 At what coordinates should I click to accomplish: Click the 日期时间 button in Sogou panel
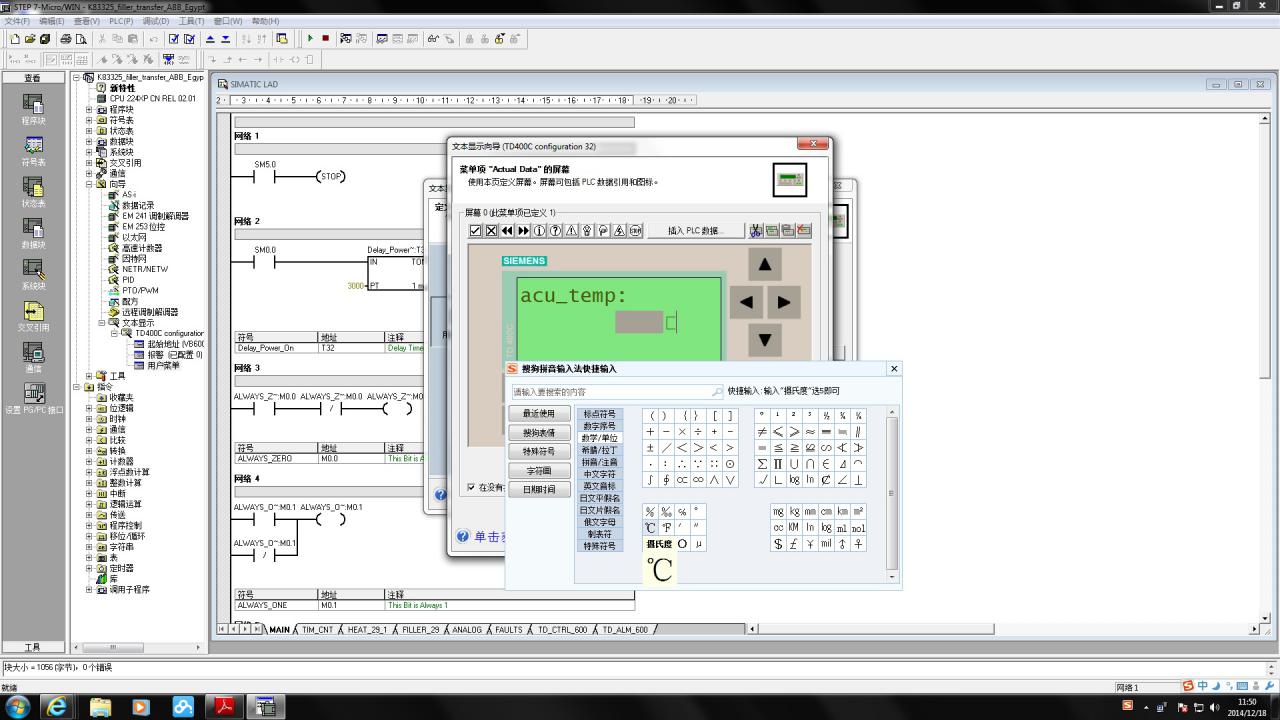(539, 490)
